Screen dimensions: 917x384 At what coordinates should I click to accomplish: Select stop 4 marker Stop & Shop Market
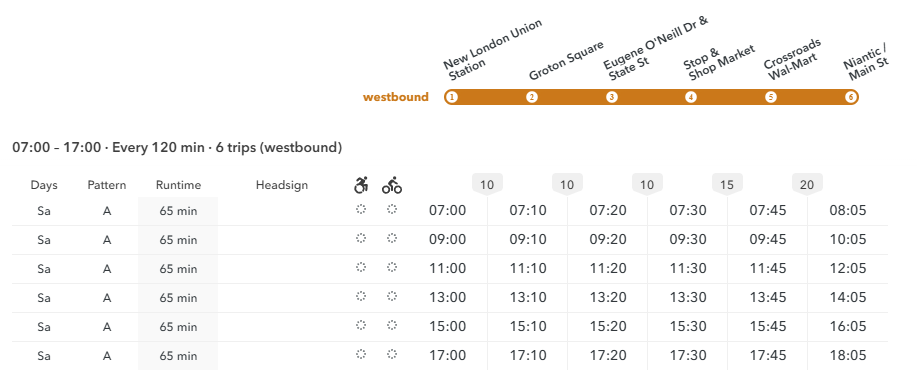[691, 97]
